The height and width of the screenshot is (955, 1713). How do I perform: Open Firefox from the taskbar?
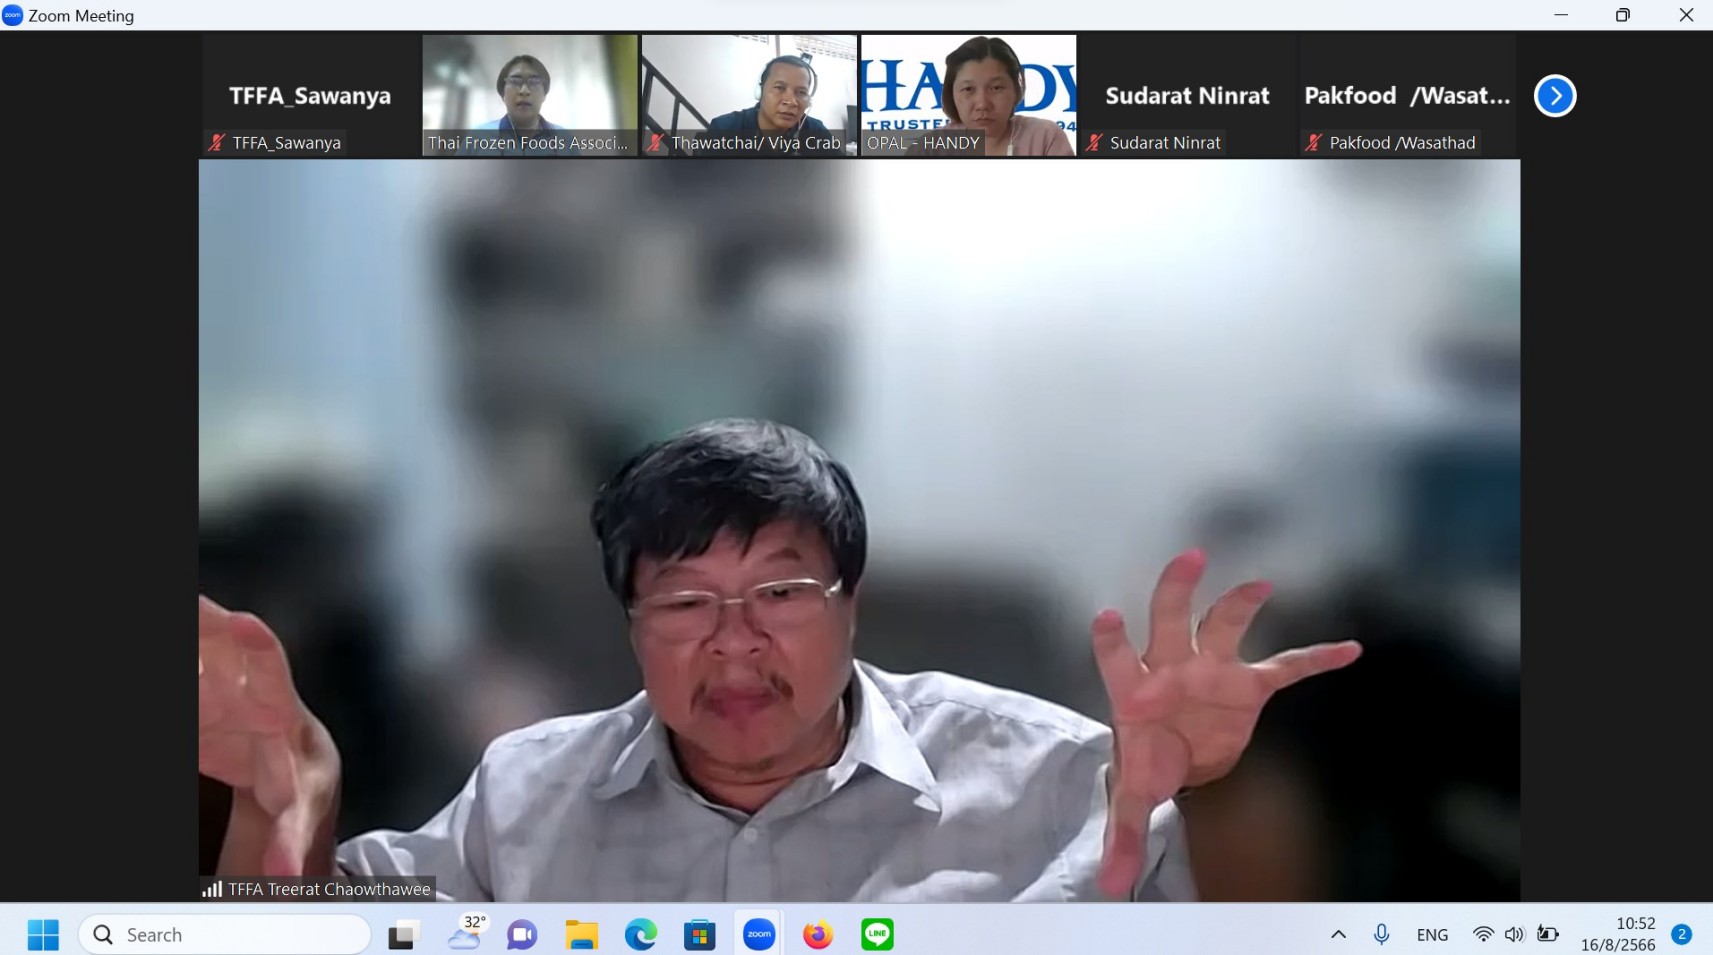point(818,935)
